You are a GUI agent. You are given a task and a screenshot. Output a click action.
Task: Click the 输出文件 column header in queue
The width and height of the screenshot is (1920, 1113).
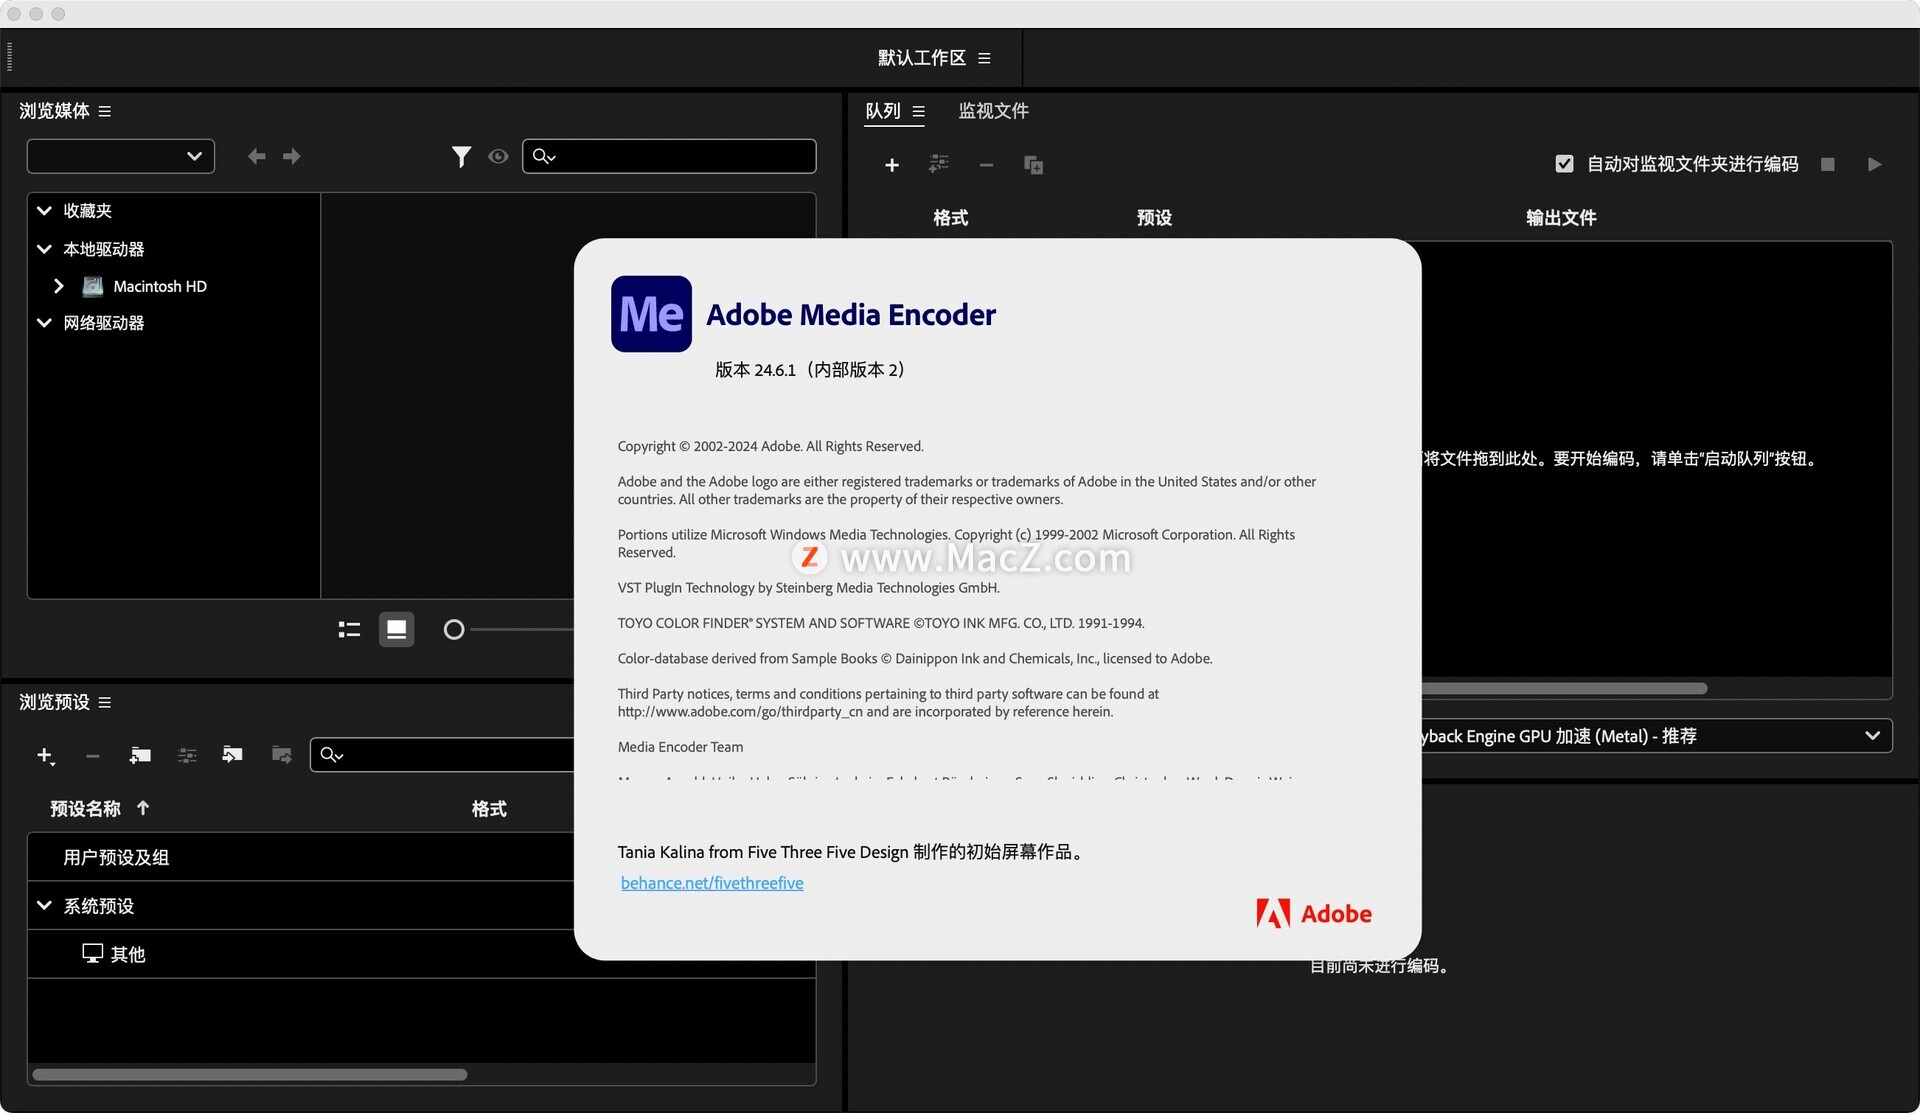click(x=1561, y=218)
